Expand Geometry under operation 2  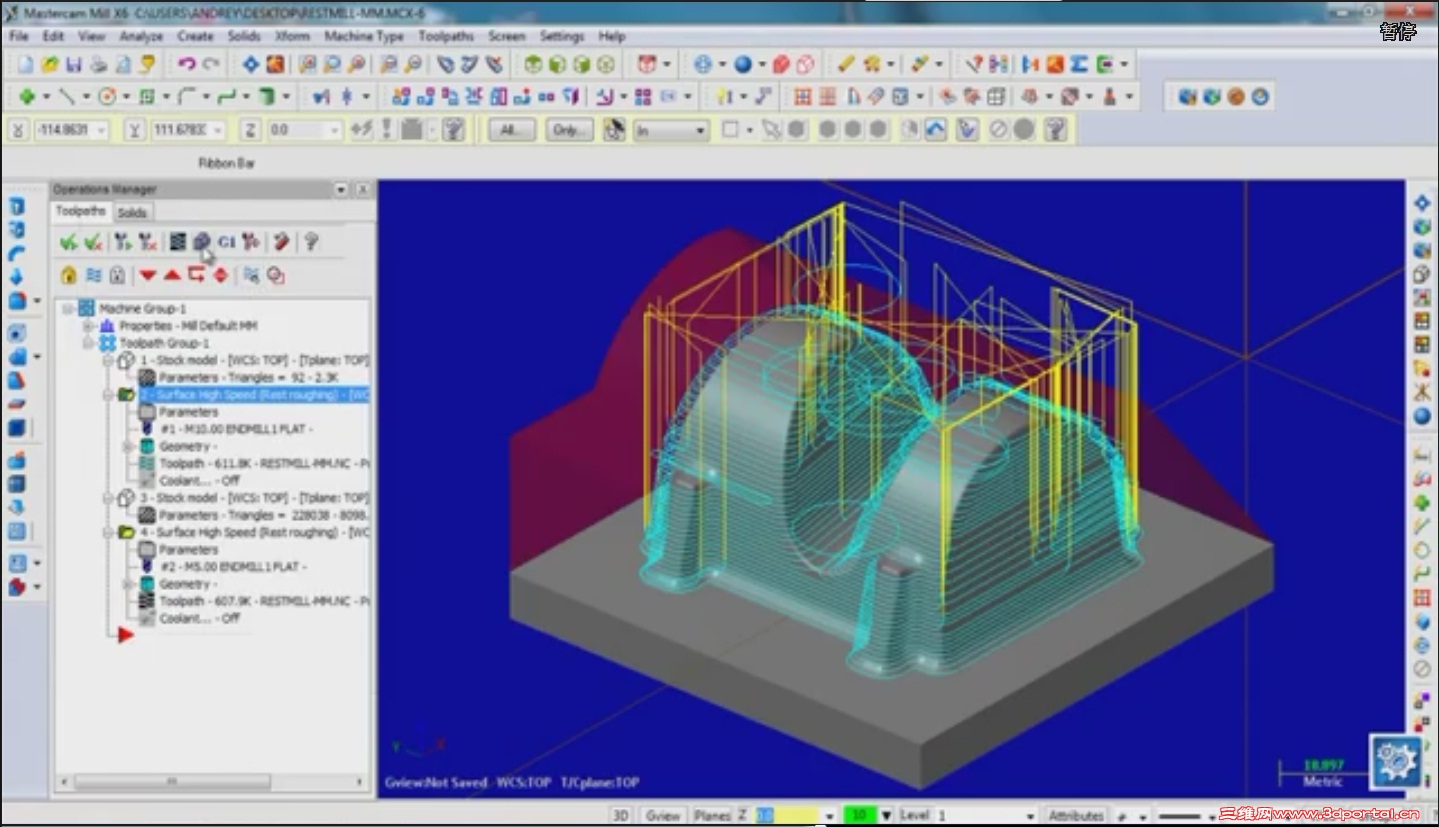[127, 446]
